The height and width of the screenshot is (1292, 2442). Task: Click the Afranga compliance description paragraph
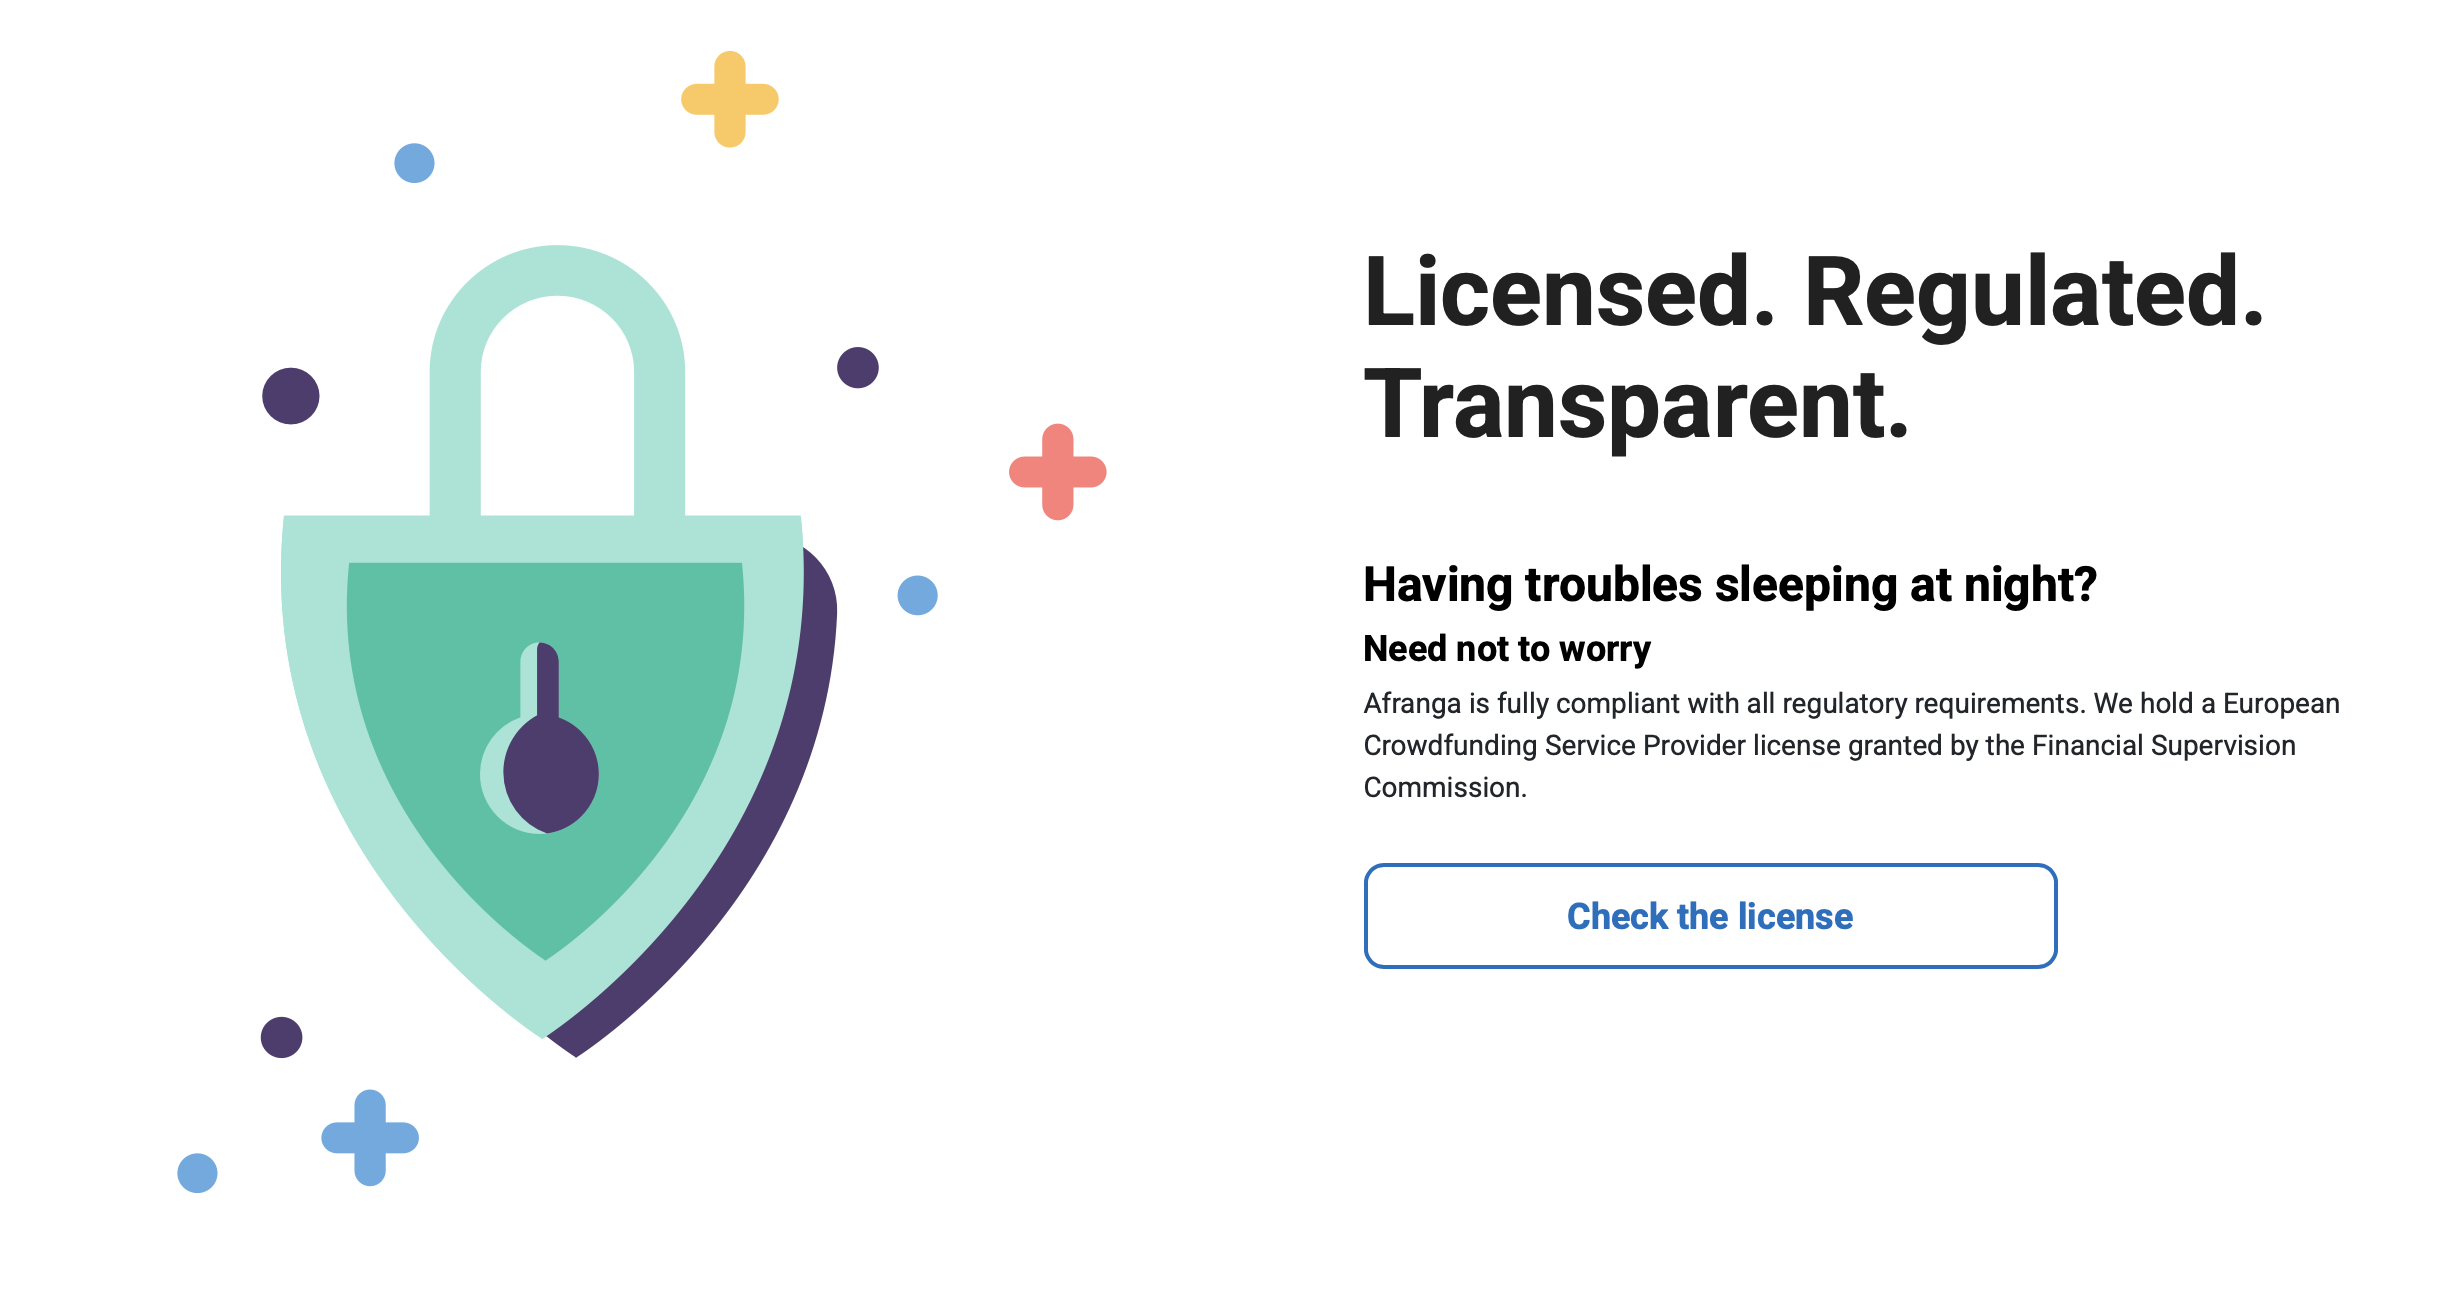[x=1850, y=745]
